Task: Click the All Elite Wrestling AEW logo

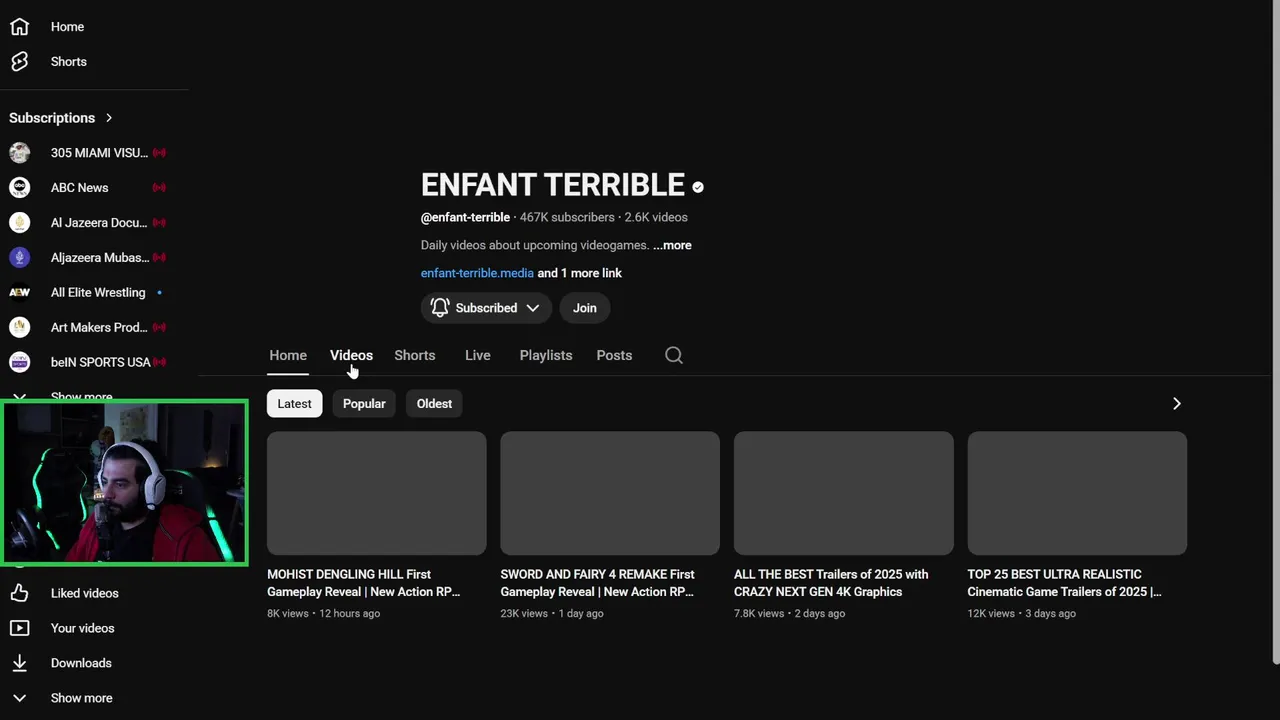Action: (19, 293)
